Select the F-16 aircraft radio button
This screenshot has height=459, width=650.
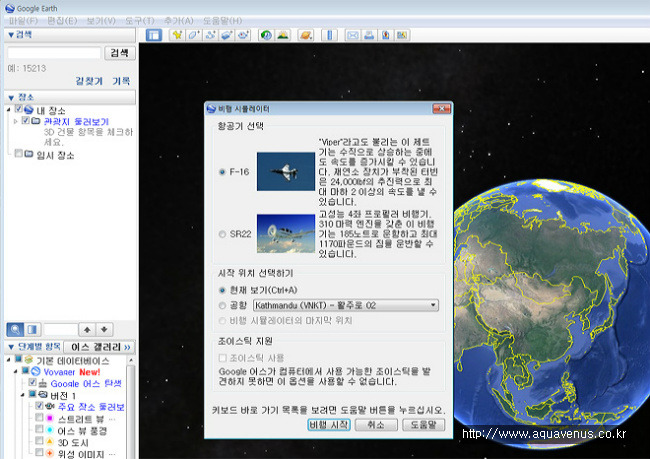pyautogui.click(x=222, y=172)
